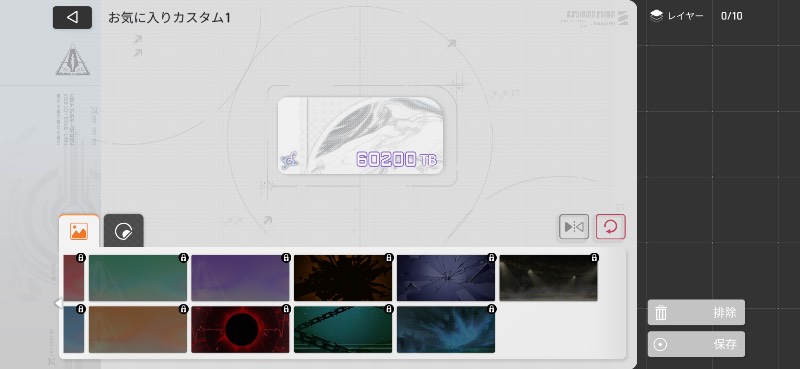Select the green gradient background thumbnail
Screen dimensions: 800x369
[138, 278]
